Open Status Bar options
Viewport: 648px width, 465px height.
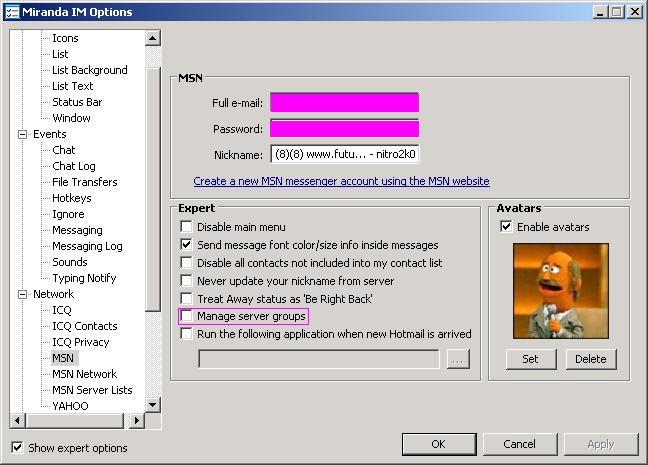coord(77,102)
